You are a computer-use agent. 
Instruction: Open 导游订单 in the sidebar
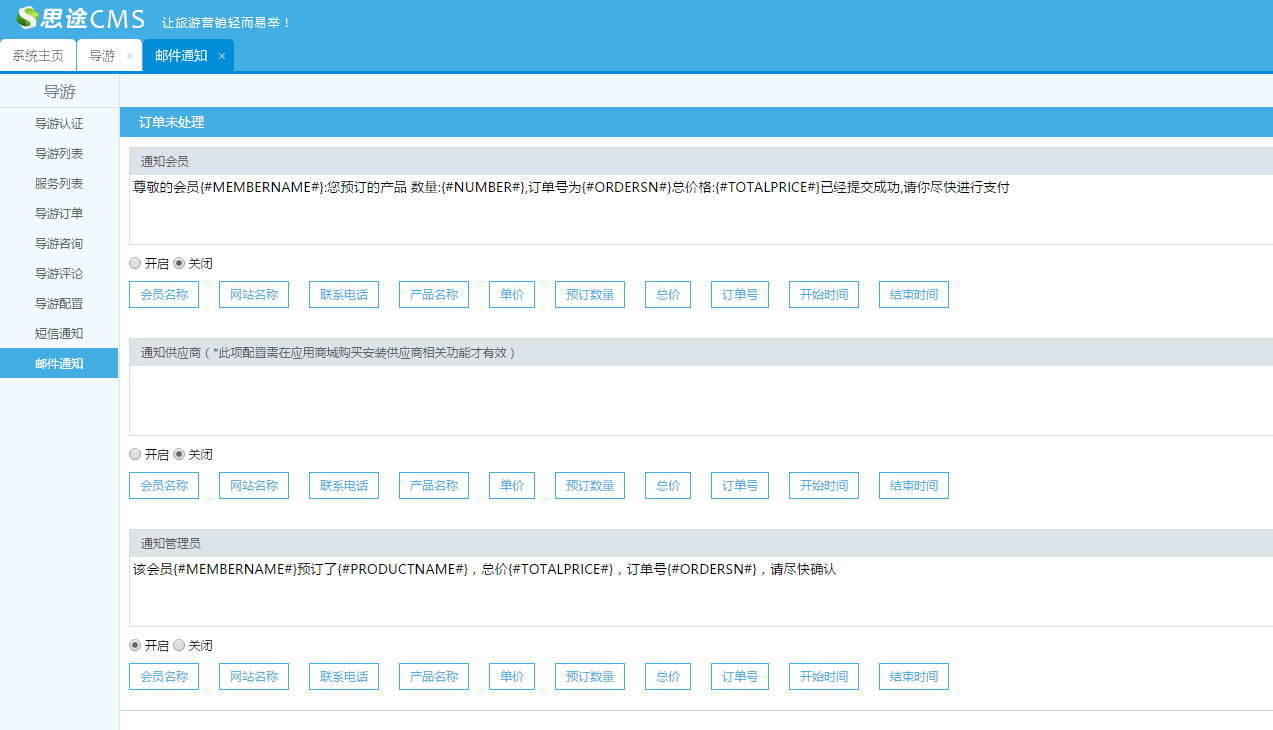[x=59, y=214]
